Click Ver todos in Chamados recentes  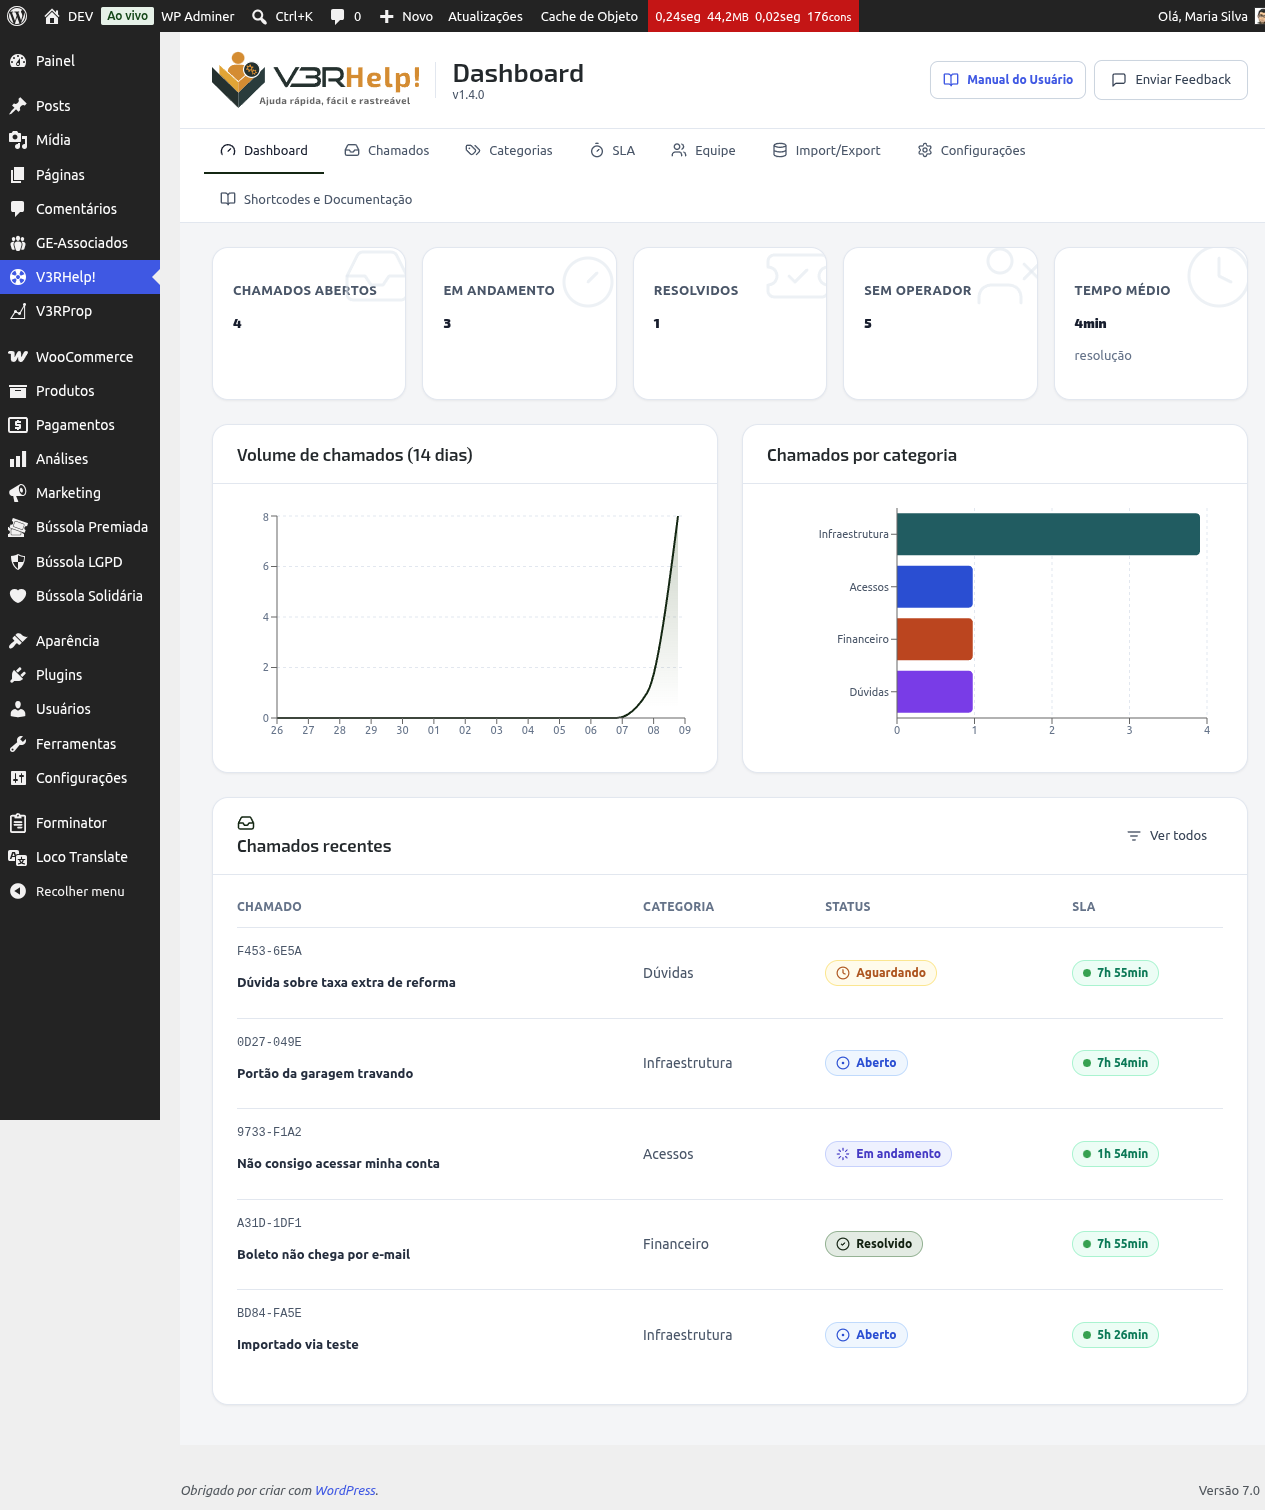pyautogui.click(x=1167, y=836)
